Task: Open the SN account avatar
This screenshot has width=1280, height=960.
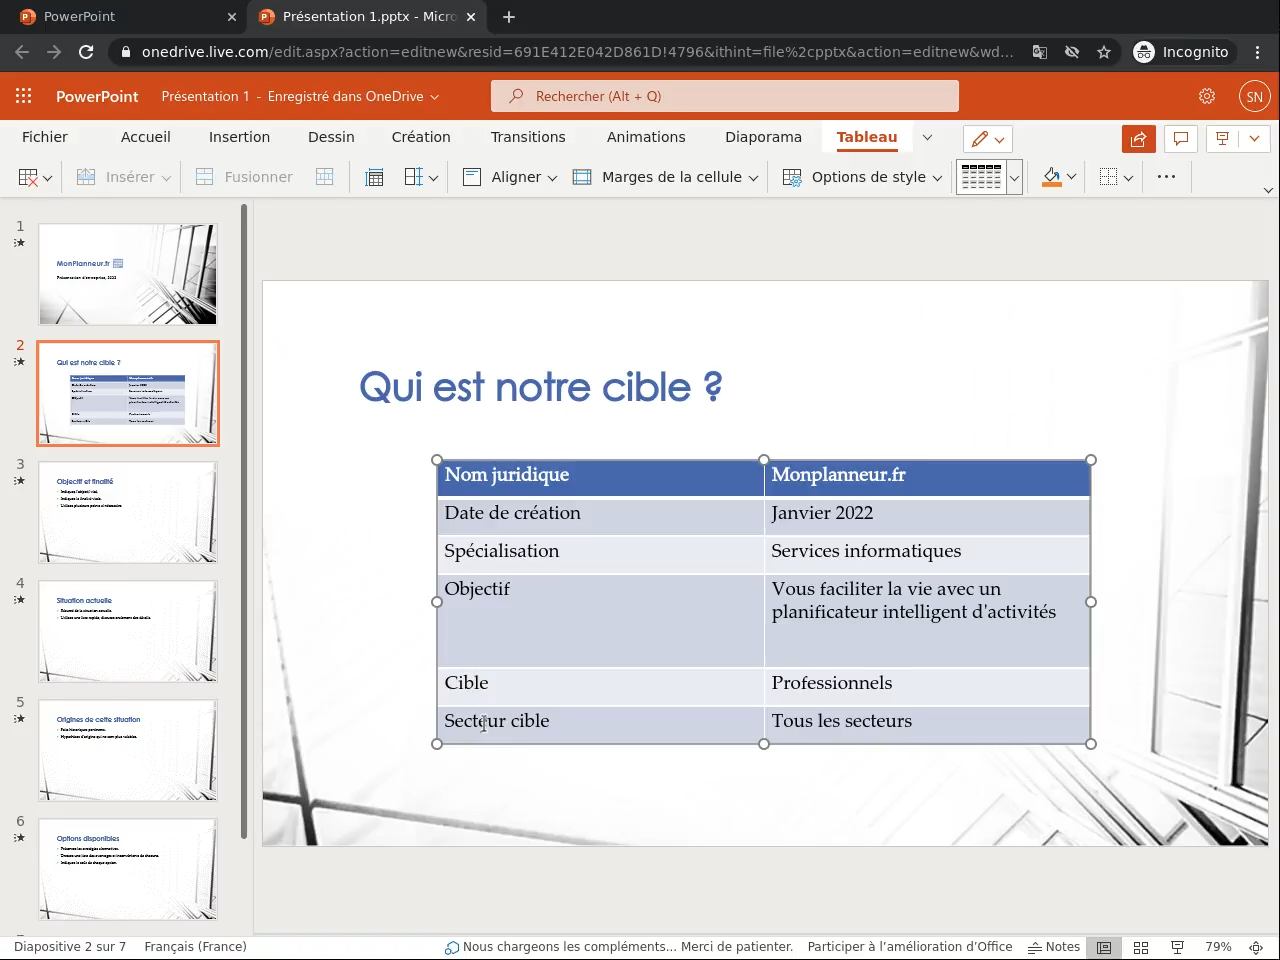Action: point(1254,96)
